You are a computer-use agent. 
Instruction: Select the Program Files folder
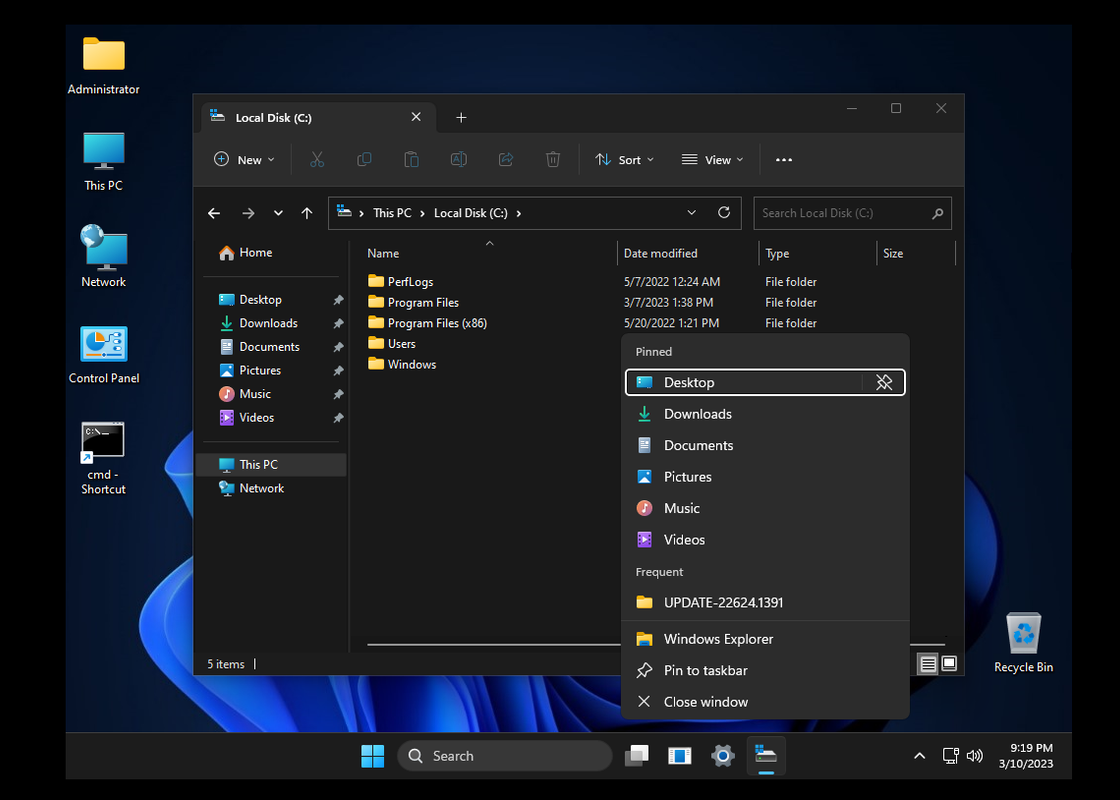point(423,302)
